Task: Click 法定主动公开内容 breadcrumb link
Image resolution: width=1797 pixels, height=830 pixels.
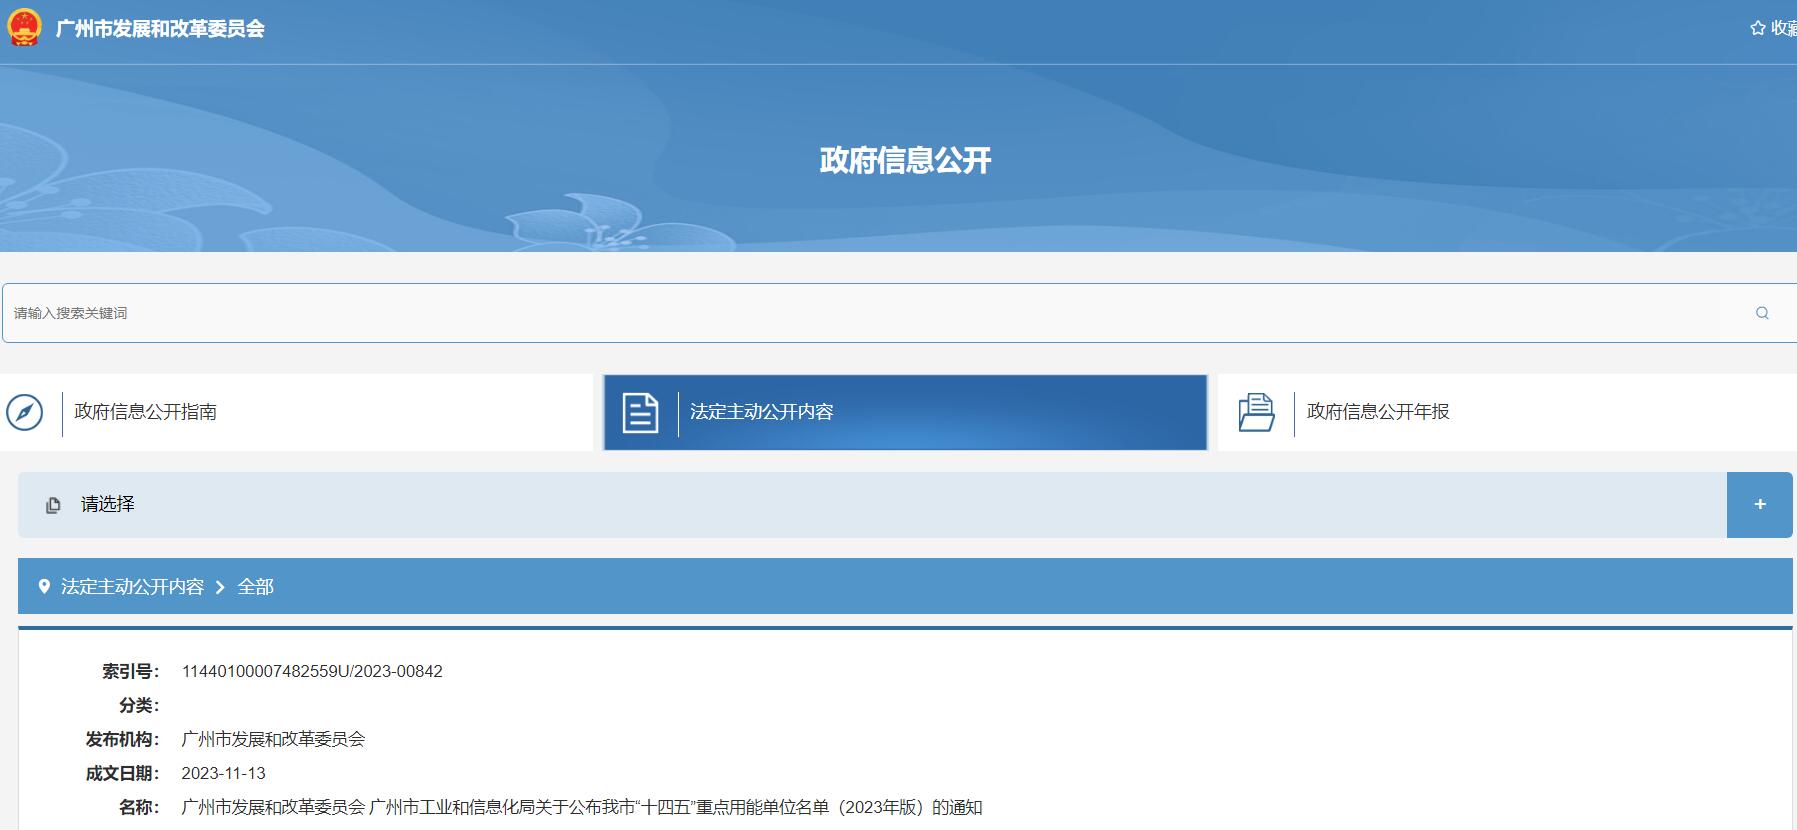Action: (x=132, y=587)
